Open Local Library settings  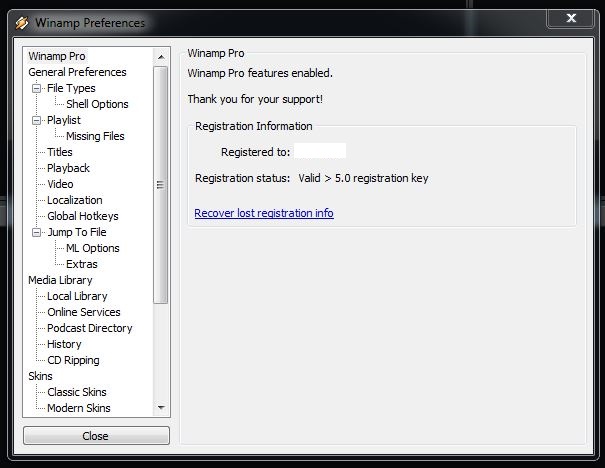[x=77, y=296]
